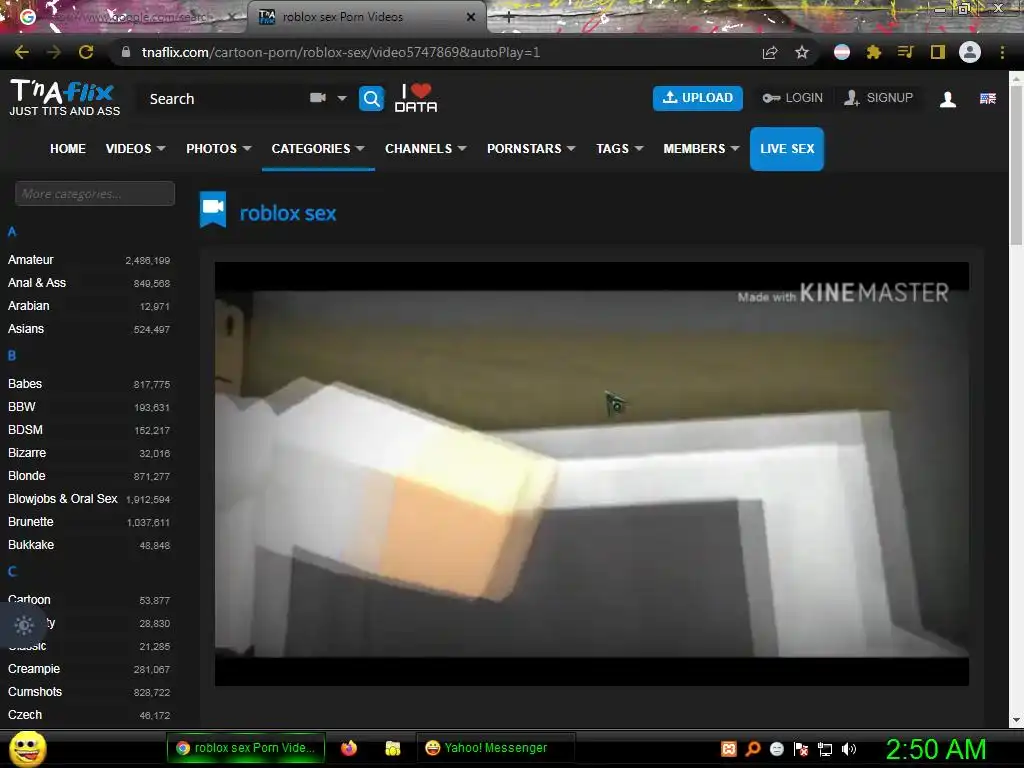
Task: Expand the CHANNELS menu dropdown
Action: [462, 149]
